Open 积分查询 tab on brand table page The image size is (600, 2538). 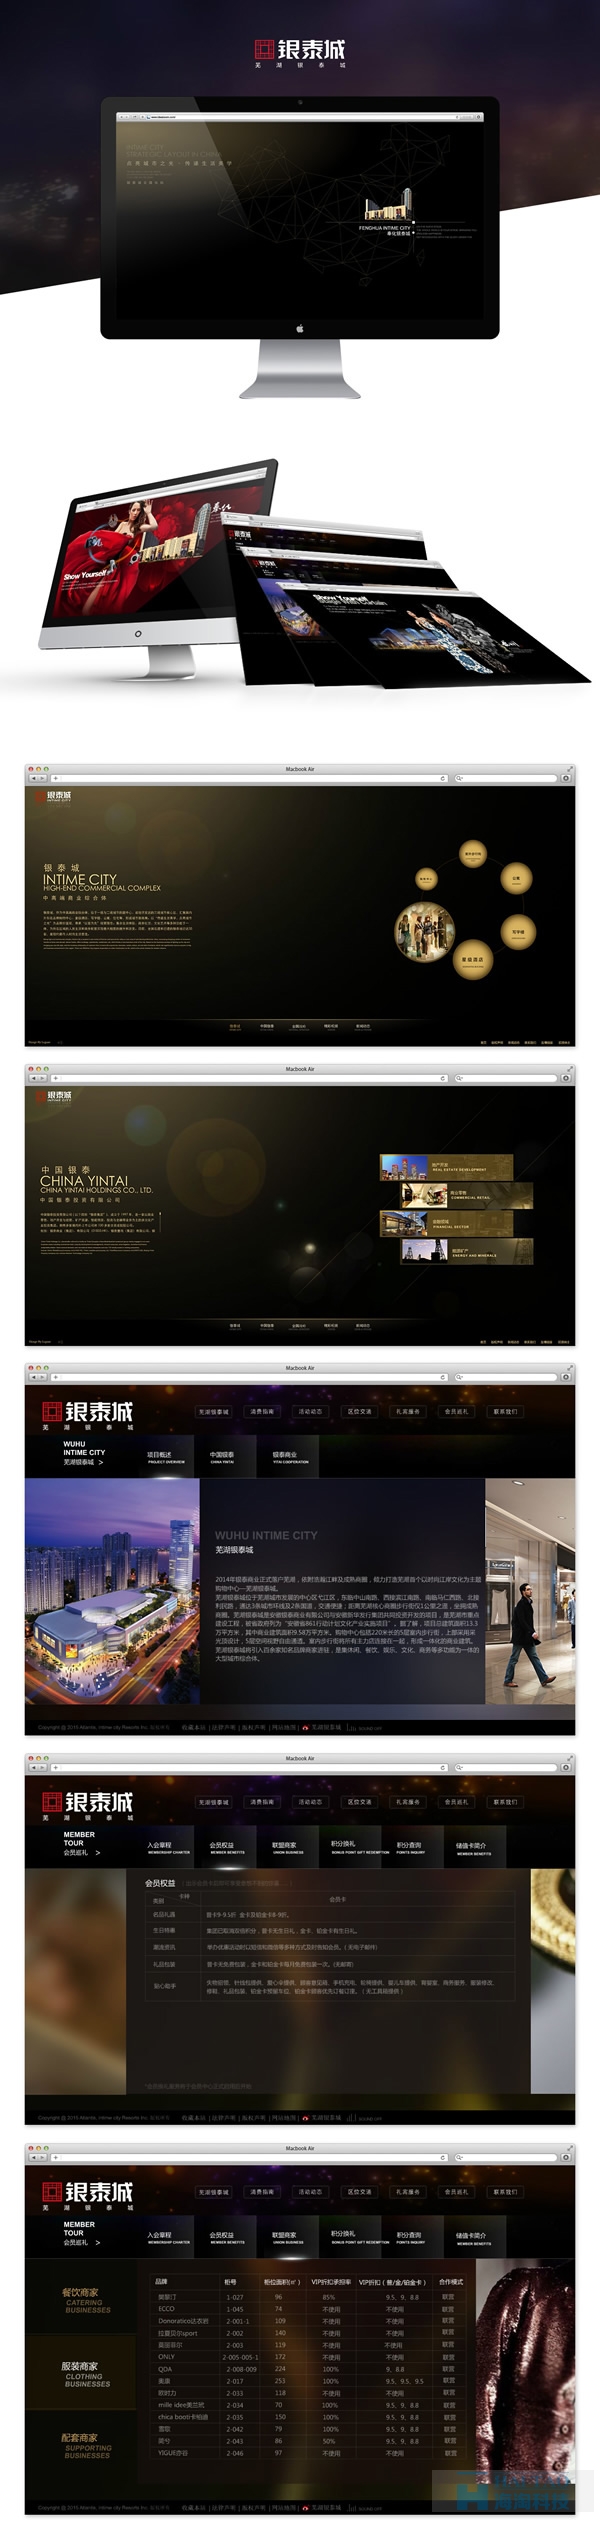[x=410, y=2238]
